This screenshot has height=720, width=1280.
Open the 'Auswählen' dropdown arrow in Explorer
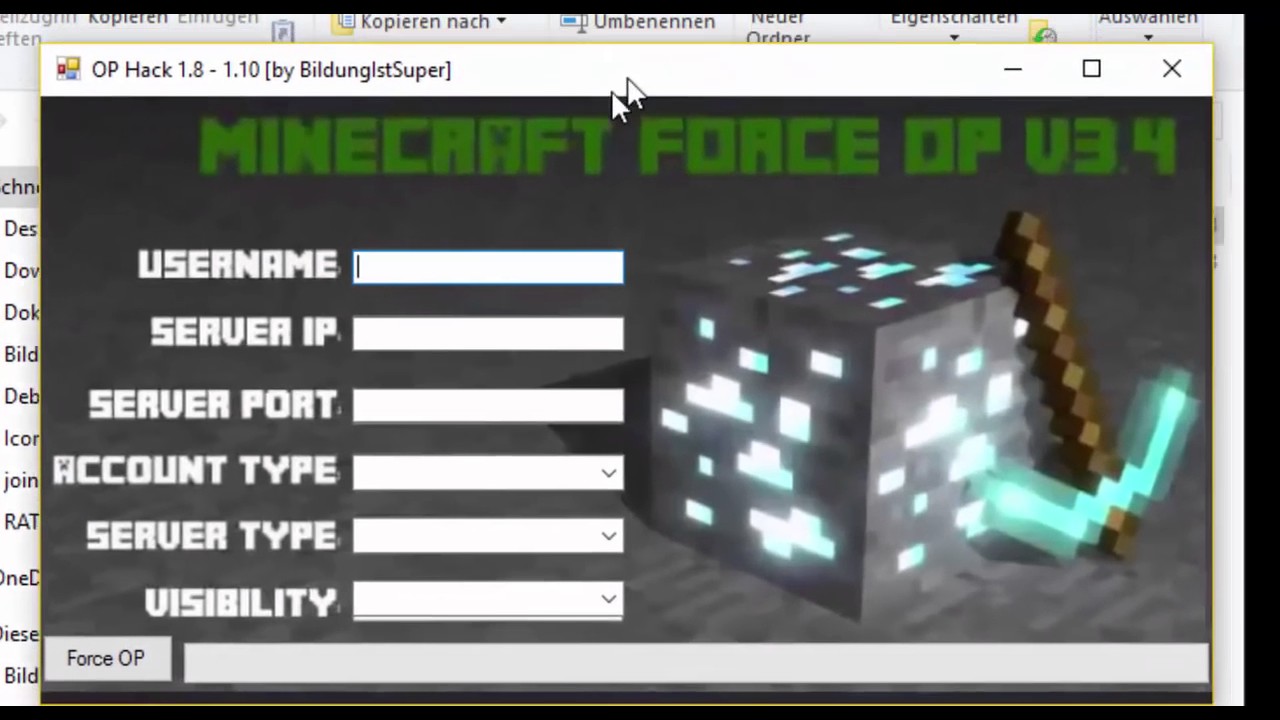pyautogui.click(x=1148, y=38)
